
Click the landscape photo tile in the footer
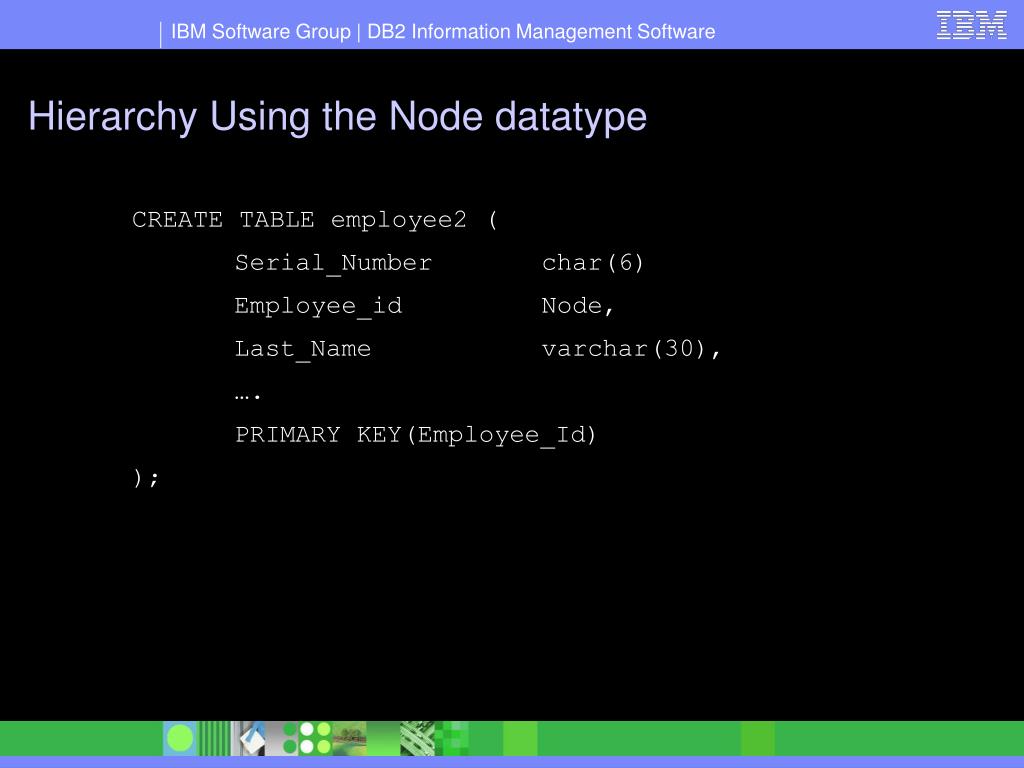(349, 739)
